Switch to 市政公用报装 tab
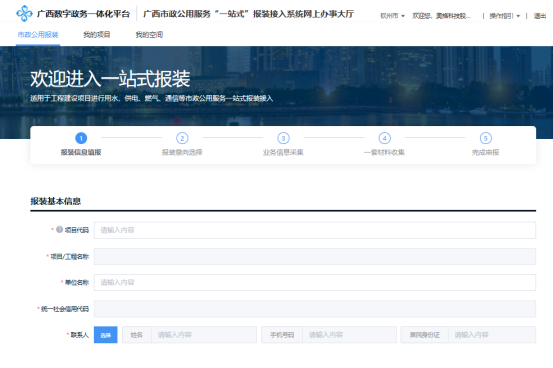Viewport: 553px width, 368px height. pos(38,35)
